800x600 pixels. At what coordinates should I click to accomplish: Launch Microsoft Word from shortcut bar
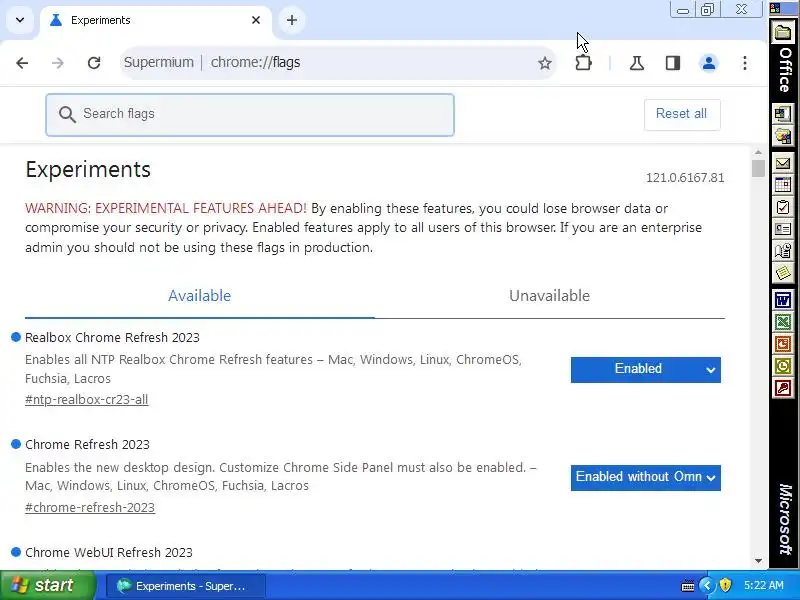(x=783, y=300)
